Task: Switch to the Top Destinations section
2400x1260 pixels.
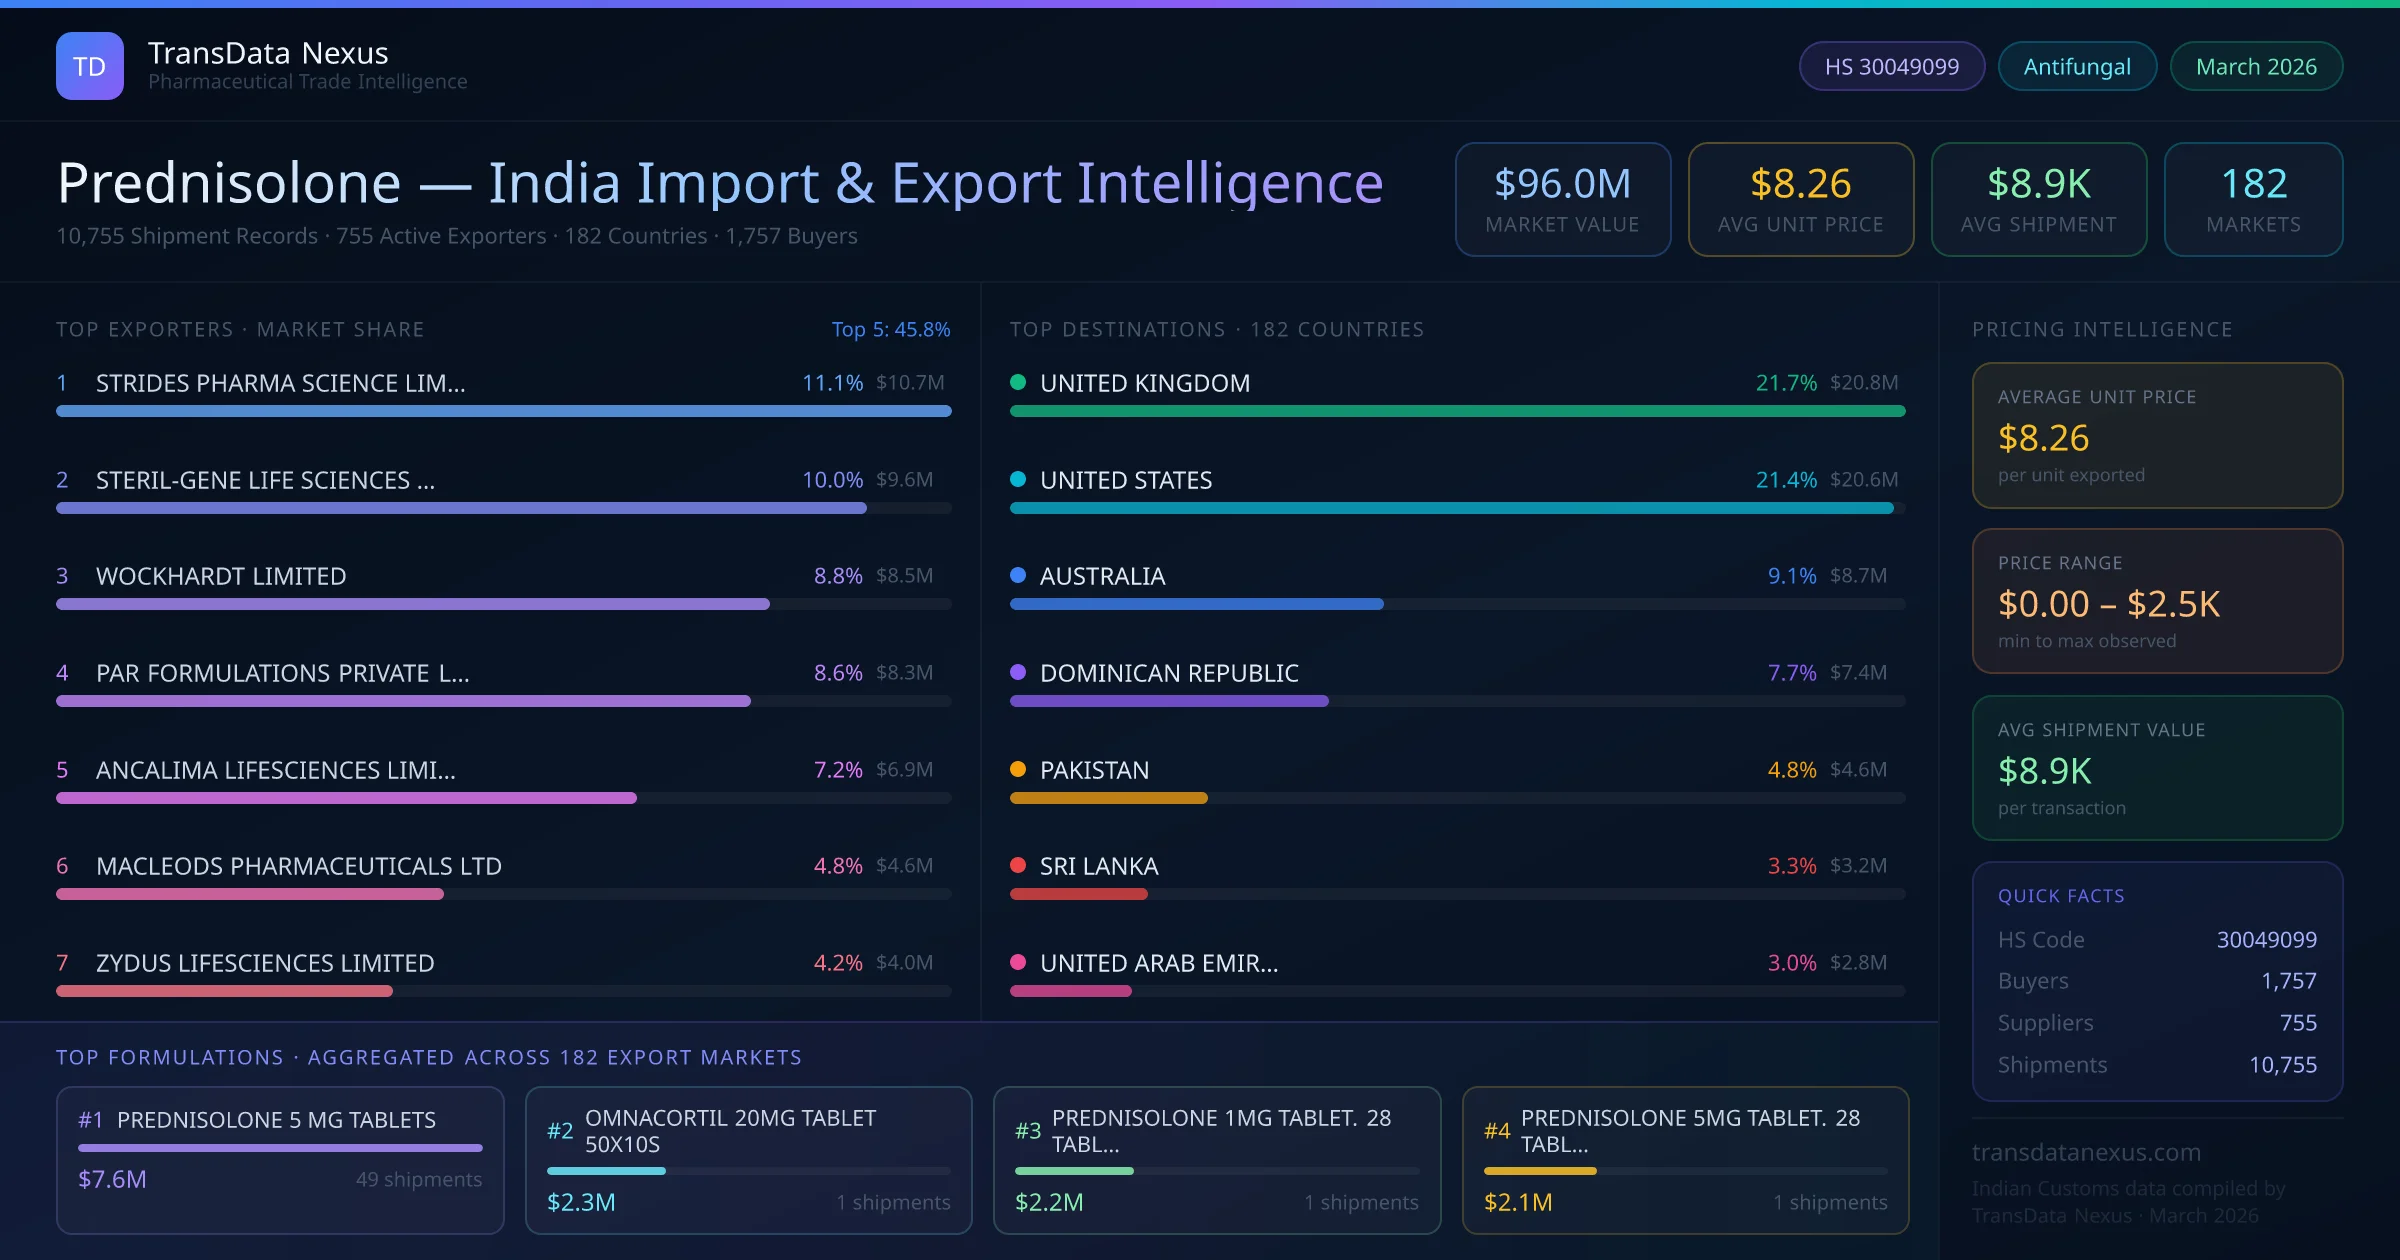Action: pos(1216,328)
